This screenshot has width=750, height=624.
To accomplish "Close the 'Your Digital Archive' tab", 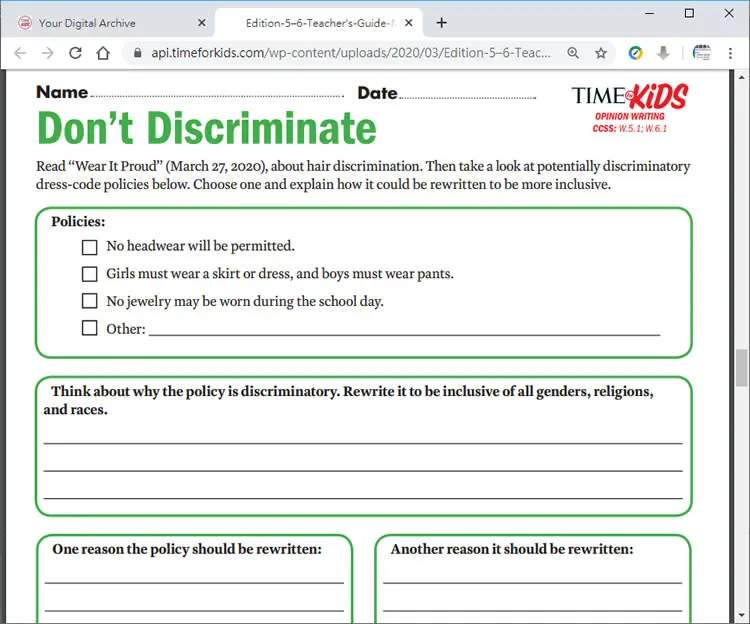I will click(x=202, y=22).
